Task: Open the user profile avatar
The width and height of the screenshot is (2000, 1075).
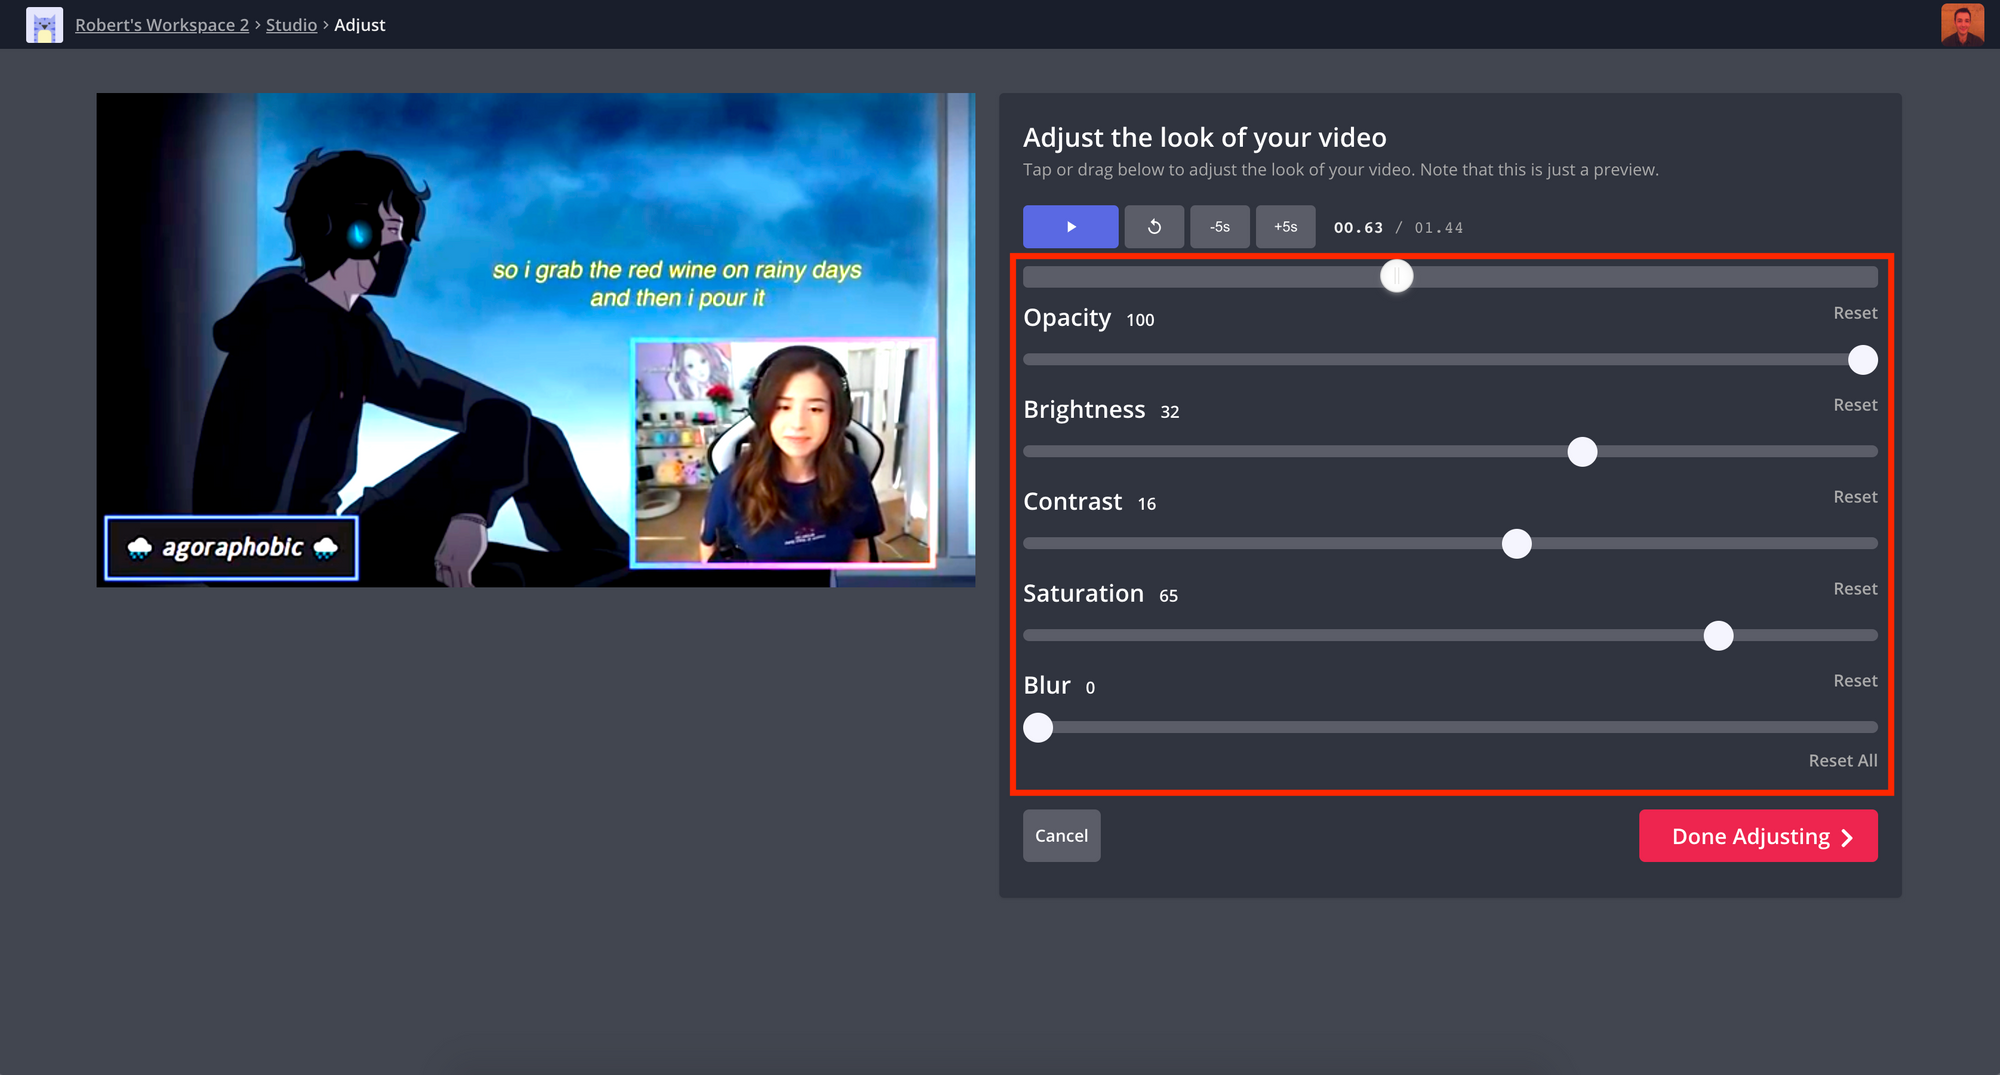Action: 1961,25
